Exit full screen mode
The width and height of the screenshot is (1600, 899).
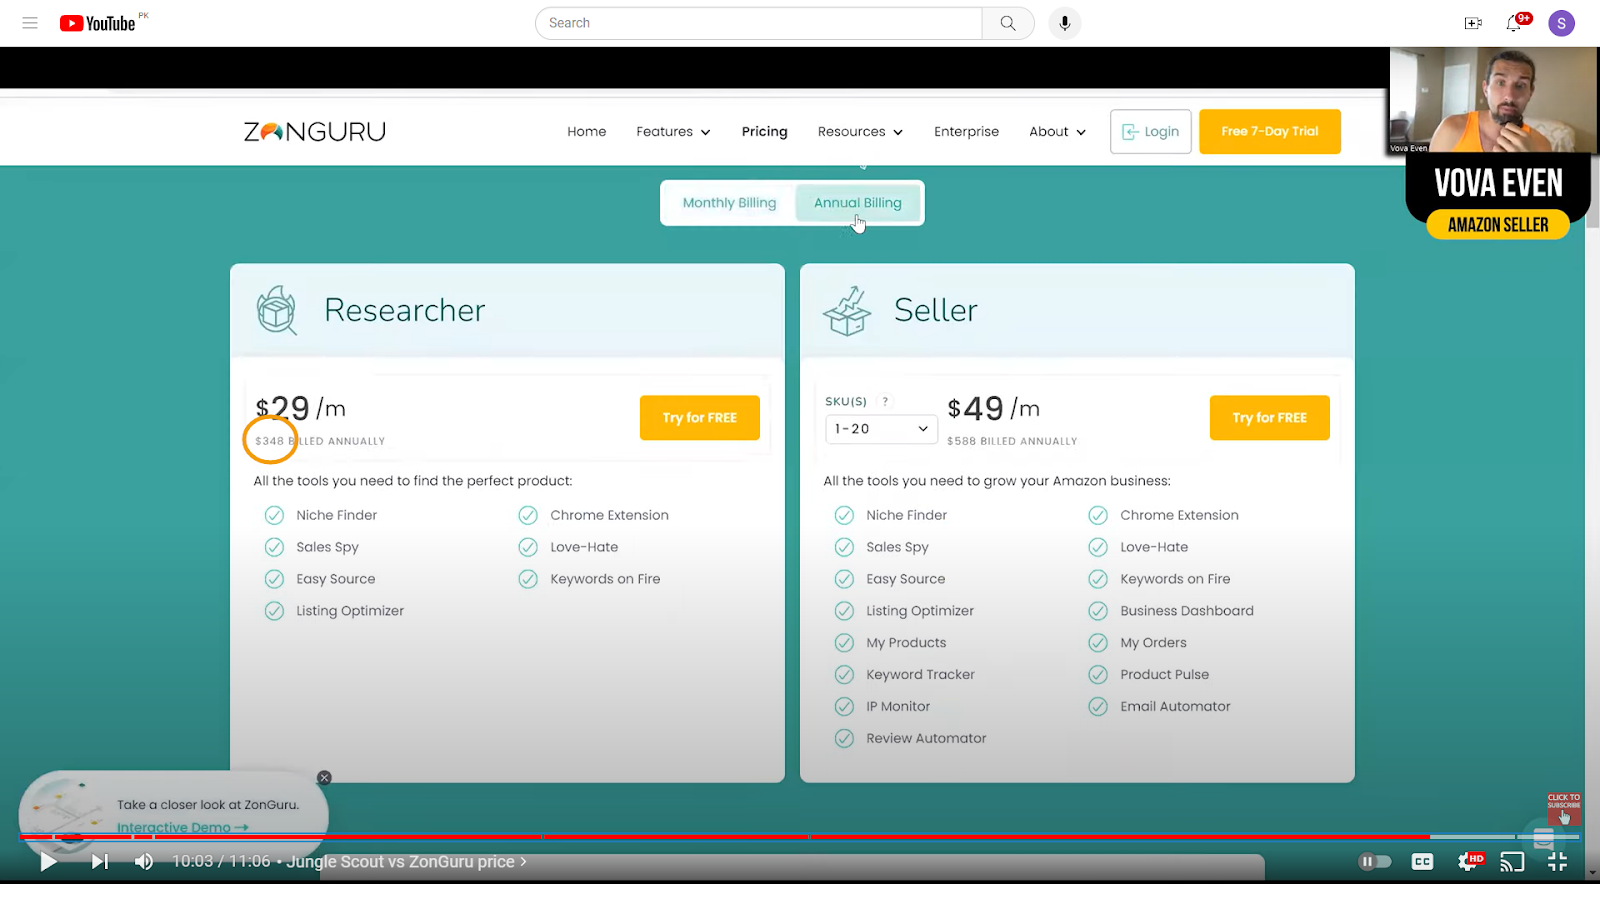coord(1557,862)
